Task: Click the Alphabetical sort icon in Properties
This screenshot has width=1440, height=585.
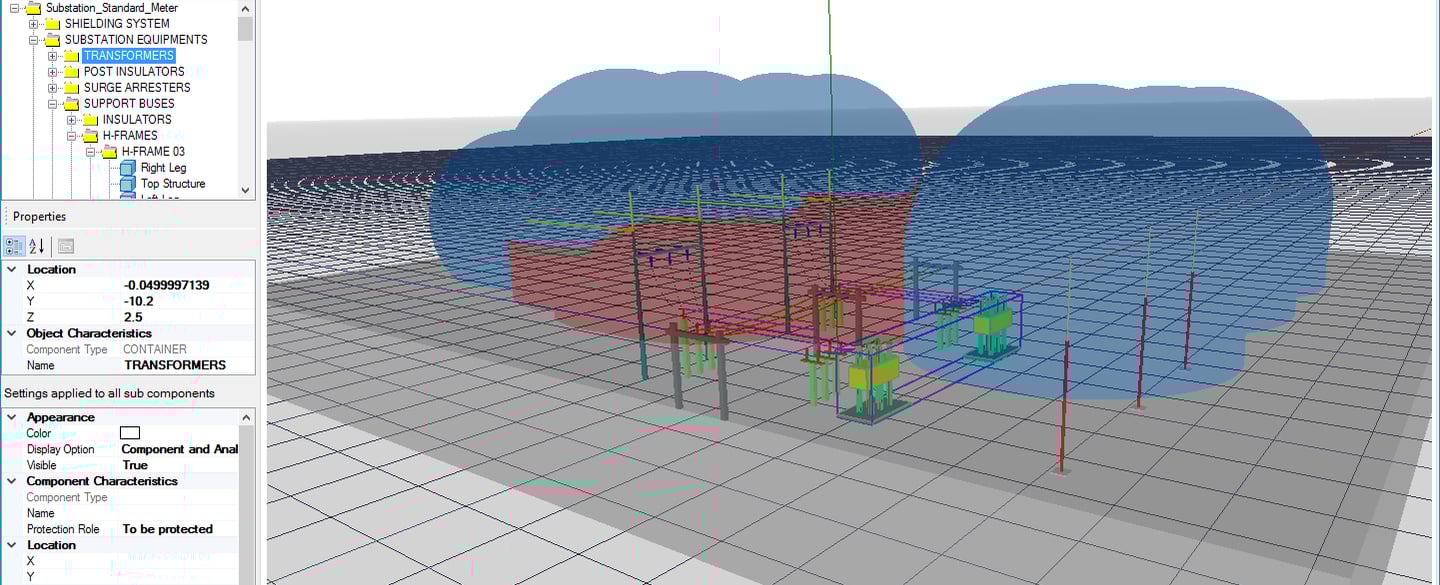Action: [37, 246]
